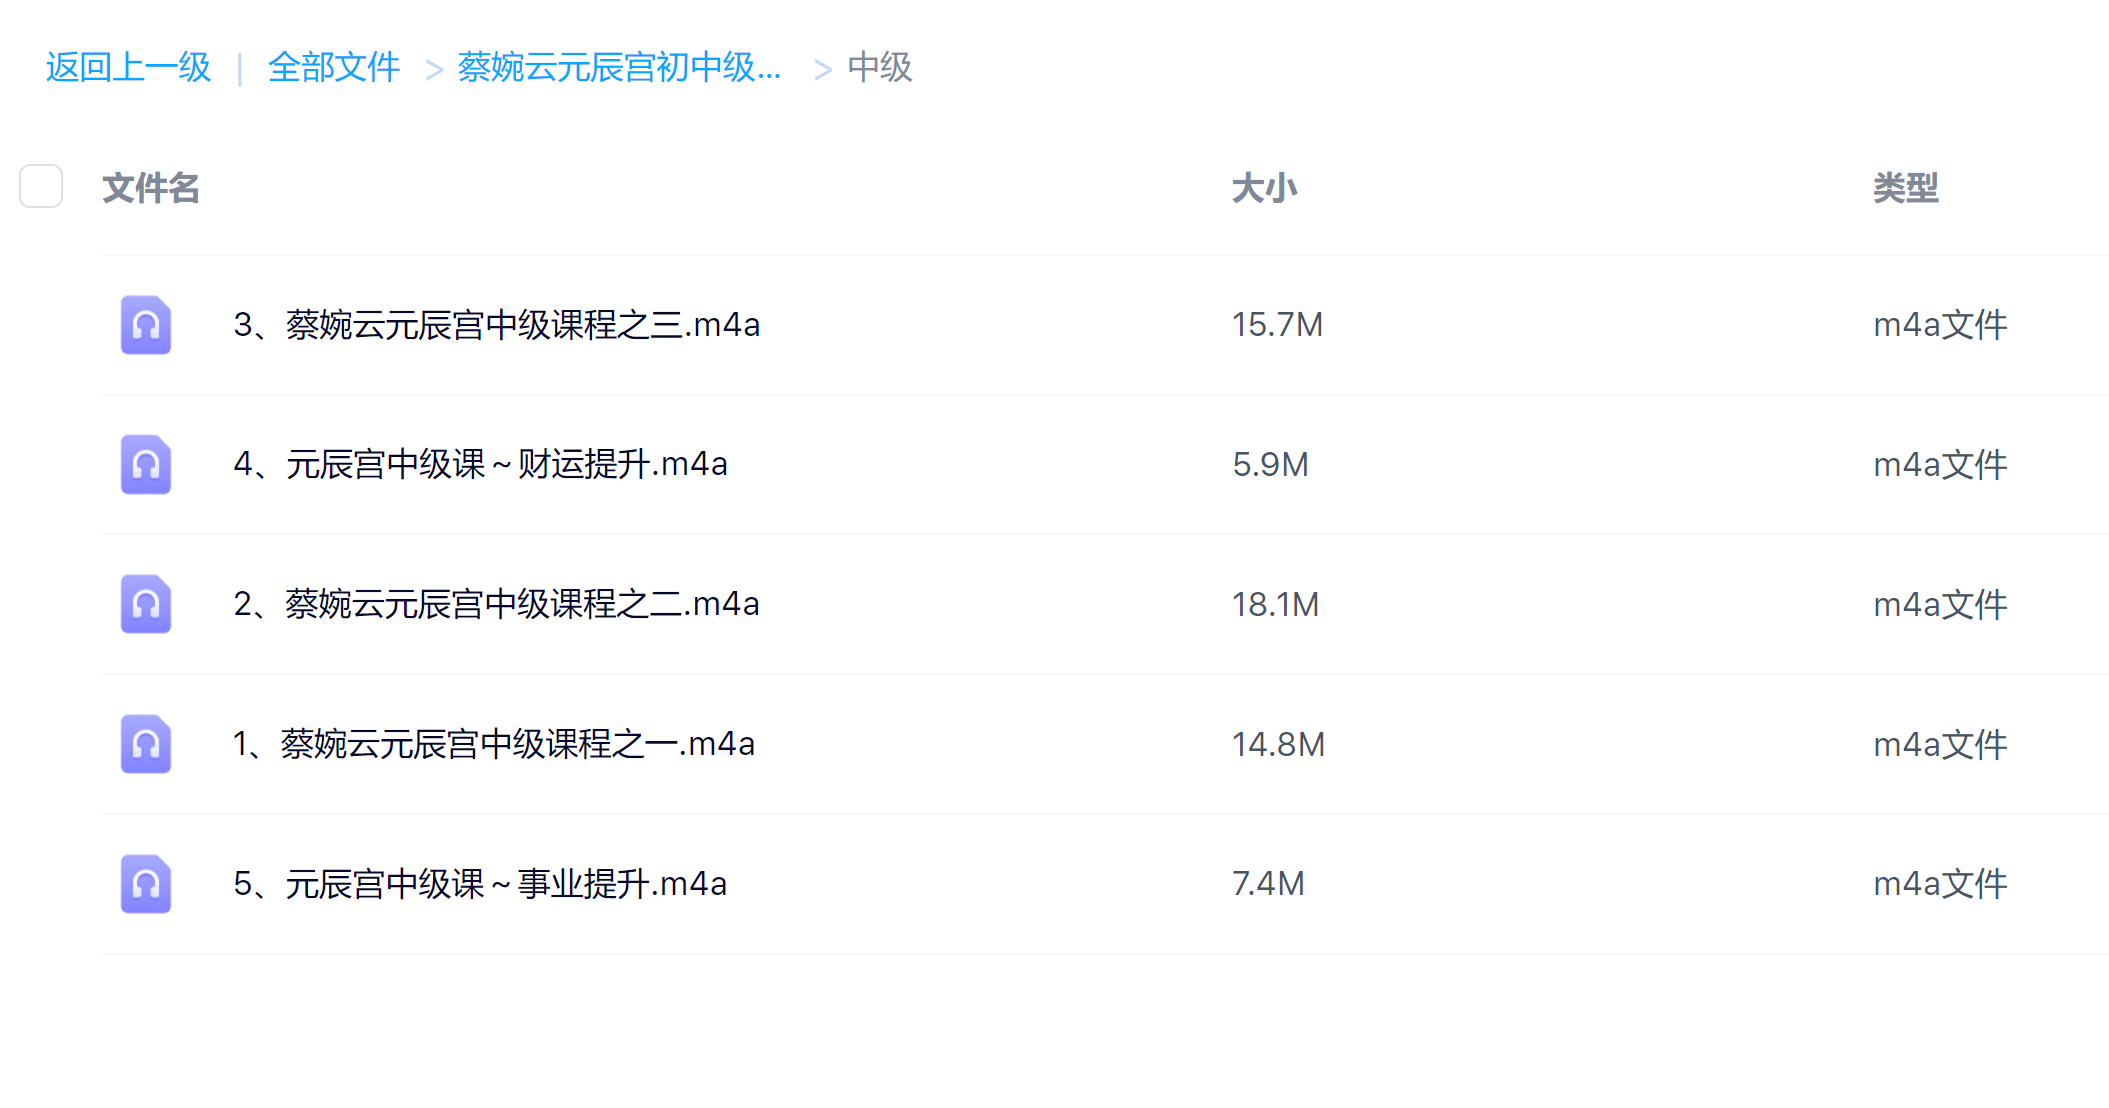Go back via 返回上一级 link
Viewport: 2109px width, 1108px height.
[128, 68]
